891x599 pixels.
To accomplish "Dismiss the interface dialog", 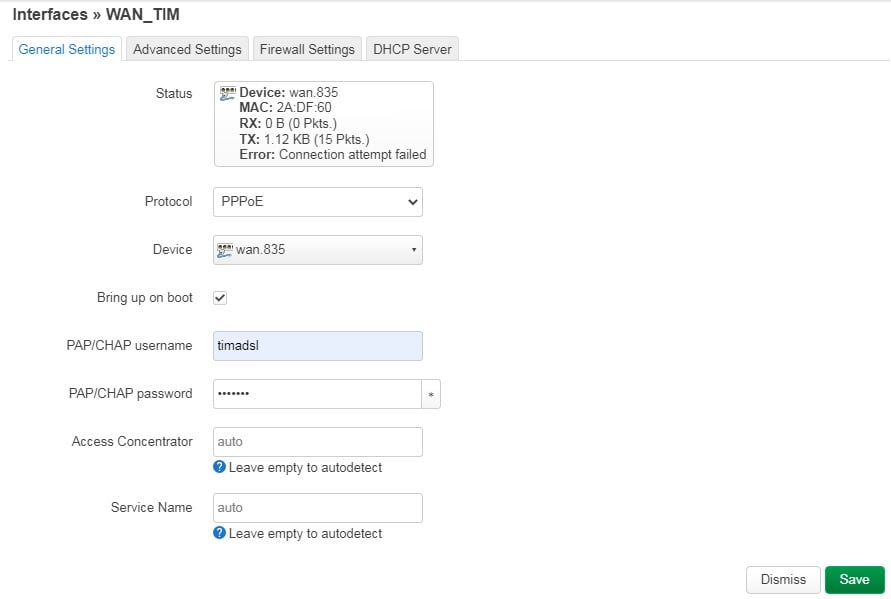I will 783,580.
